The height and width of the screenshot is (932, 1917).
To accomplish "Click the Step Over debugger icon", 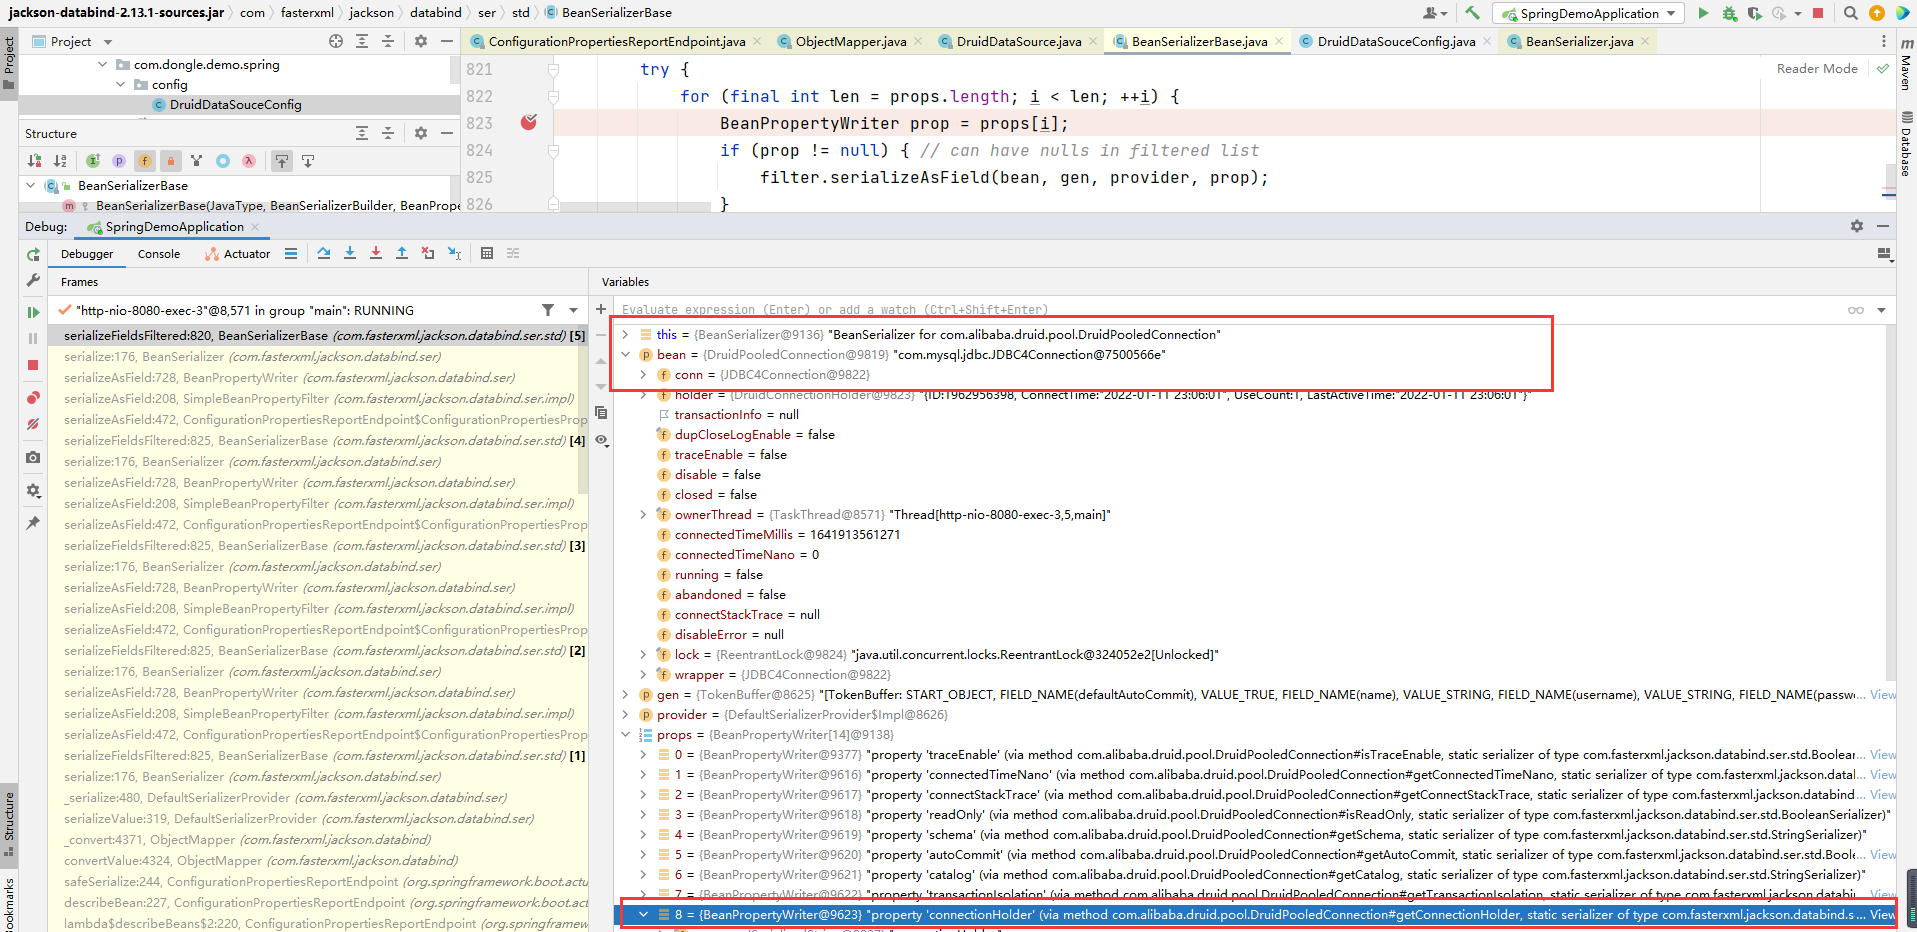I will [x=324, y=253].
